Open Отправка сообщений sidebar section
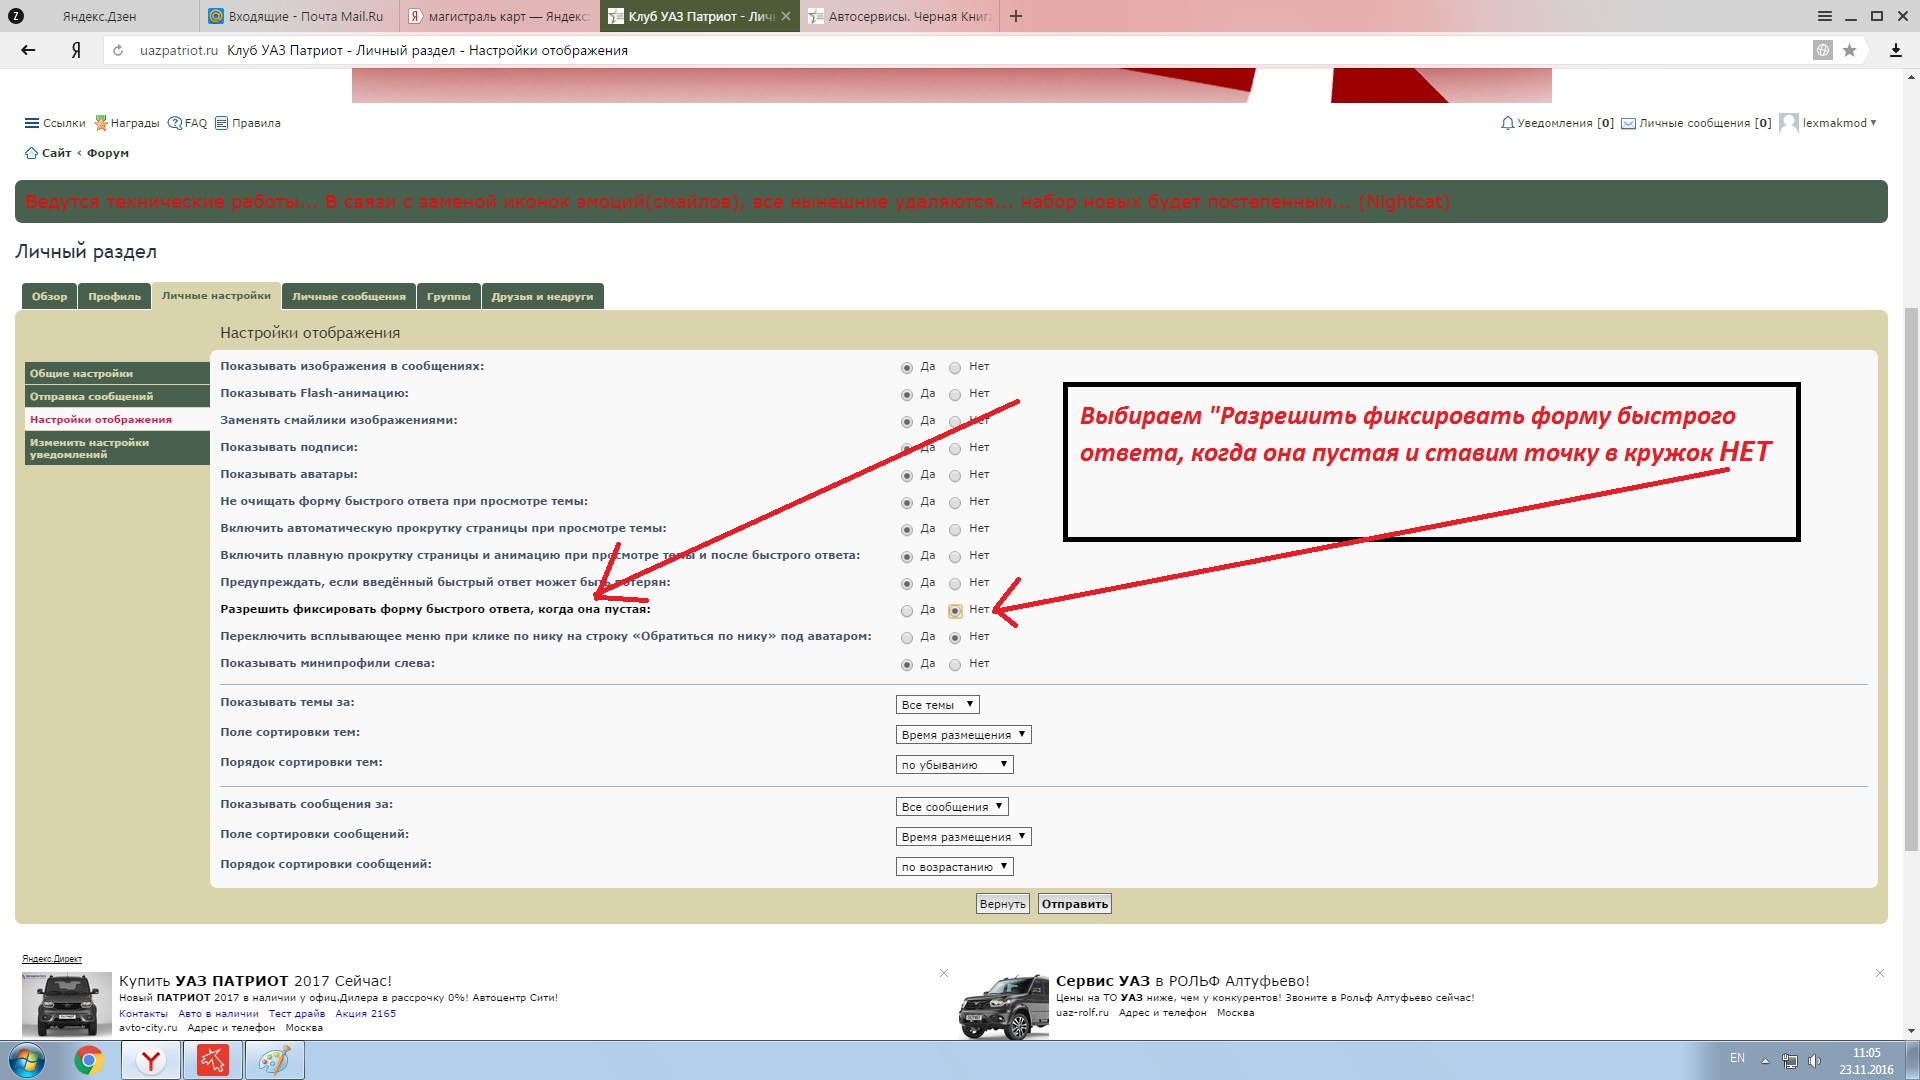Viewport: 1920px width, 1080px height. pos(92,397)
